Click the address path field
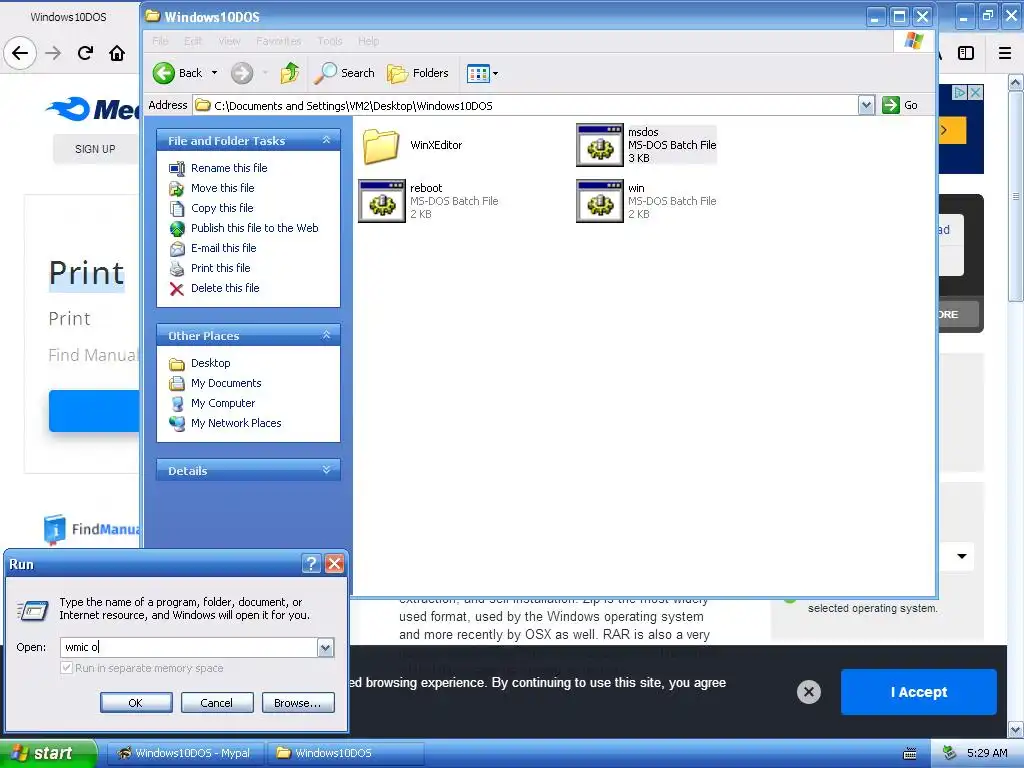 (526, 105)
